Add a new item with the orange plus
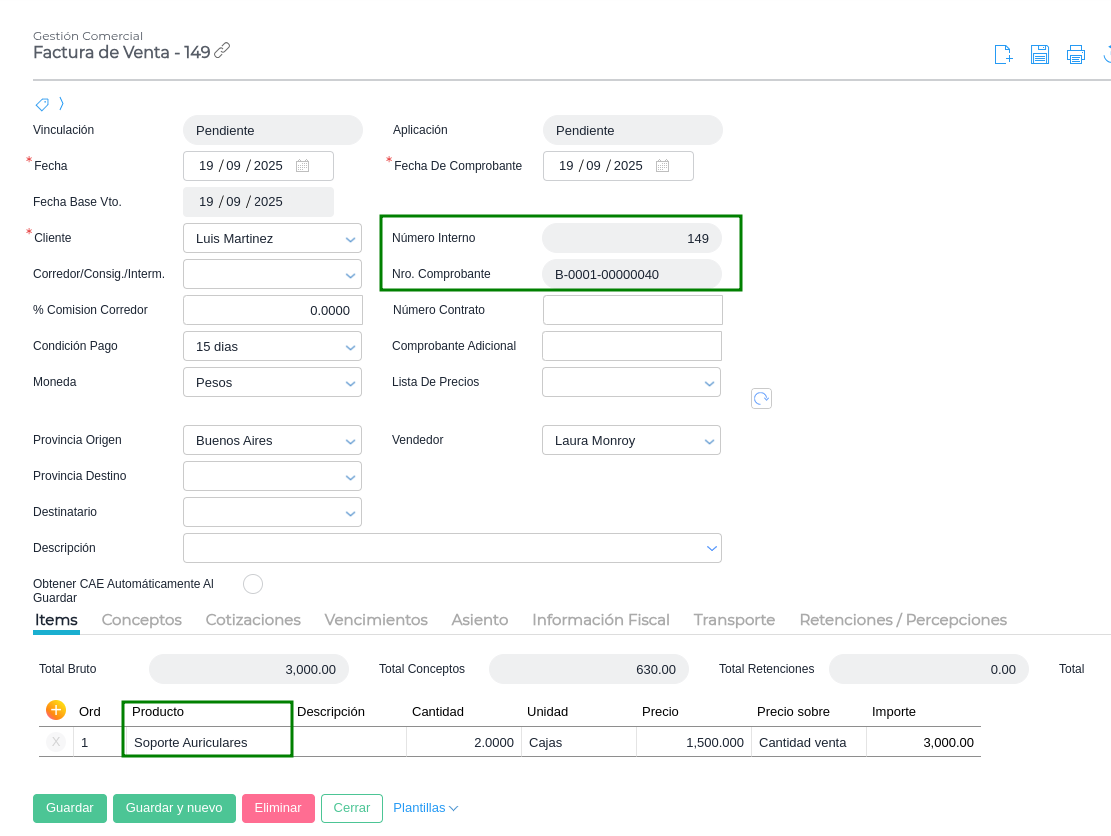Image resolution: width=1111 pixels, height=836 pixels. (56, 710)
